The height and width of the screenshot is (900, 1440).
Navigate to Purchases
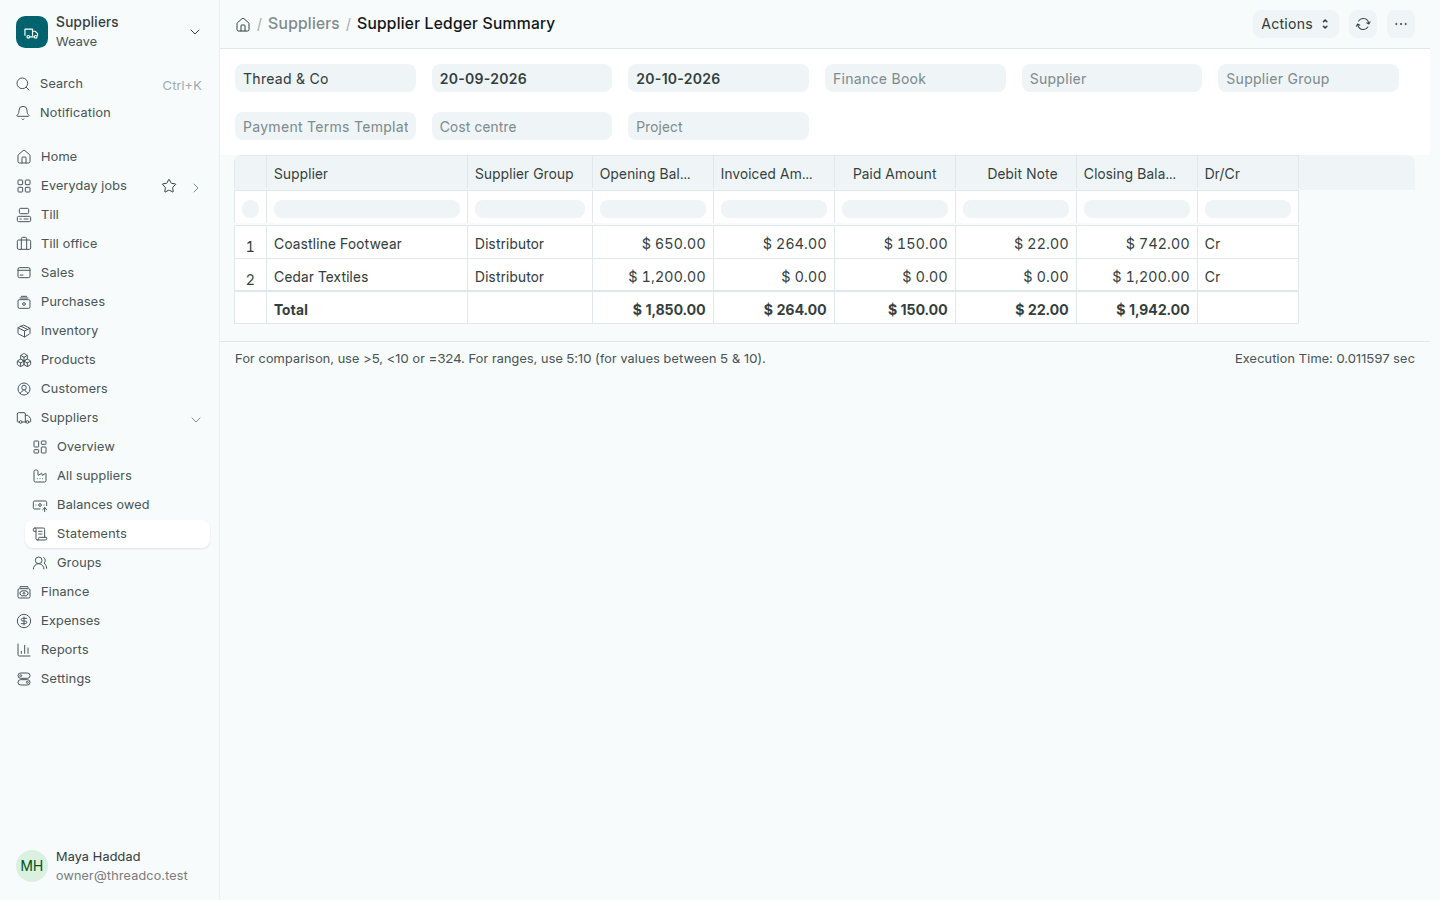(109, 302)
